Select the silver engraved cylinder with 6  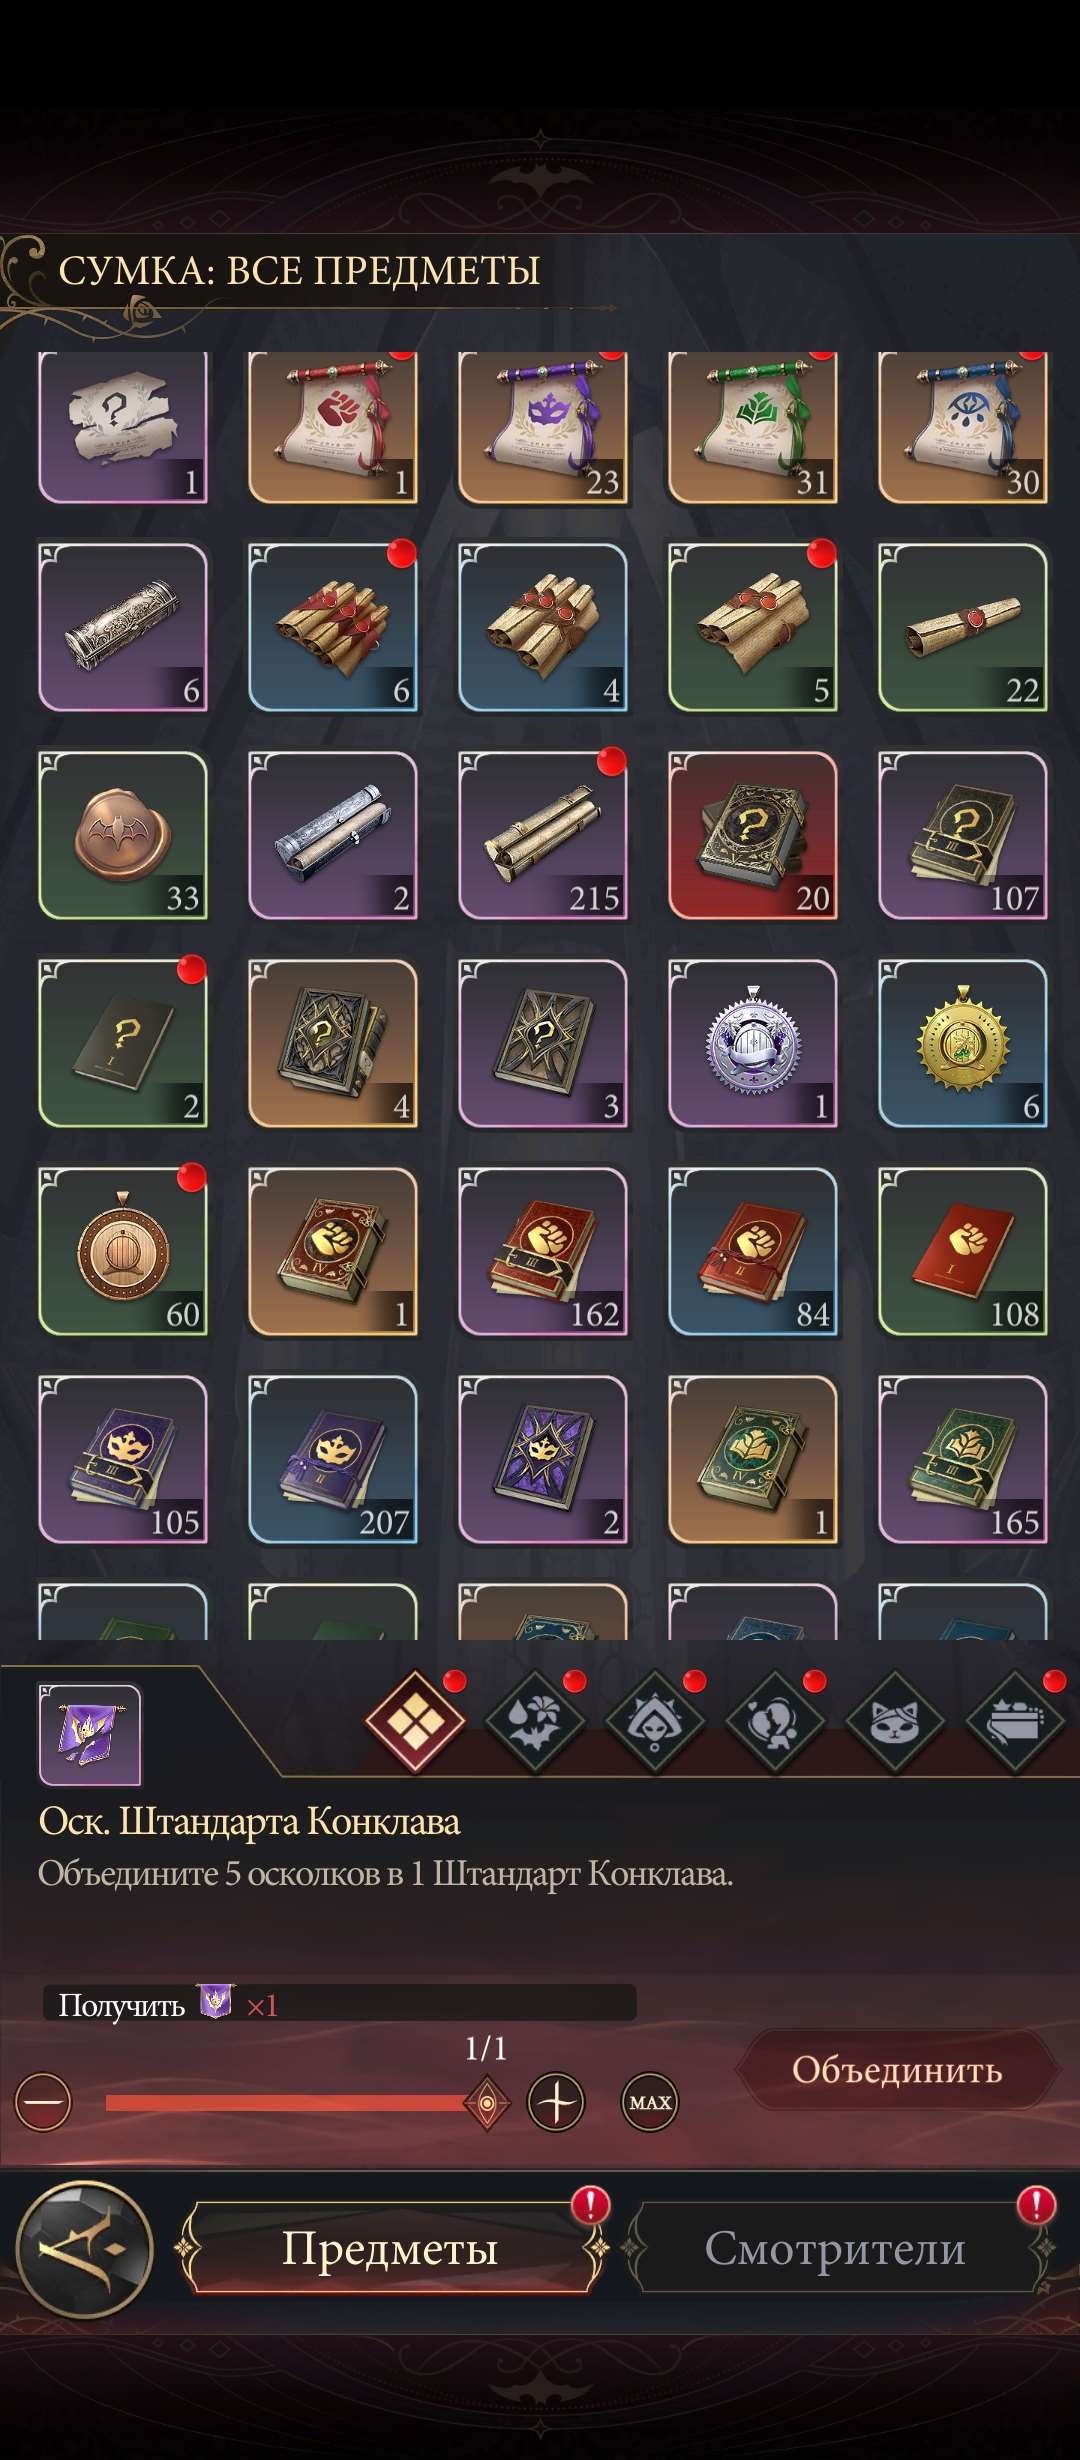(x=123, y=627)
